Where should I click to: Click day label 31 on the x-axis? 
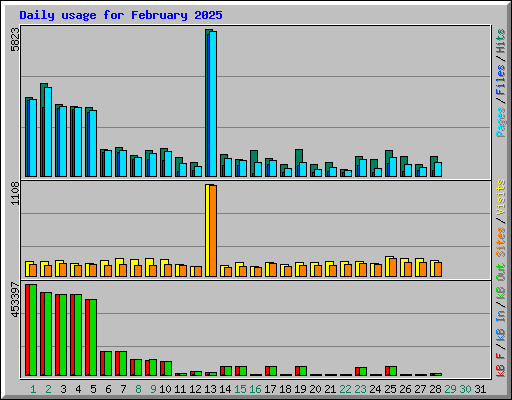(x=480, y=389)
